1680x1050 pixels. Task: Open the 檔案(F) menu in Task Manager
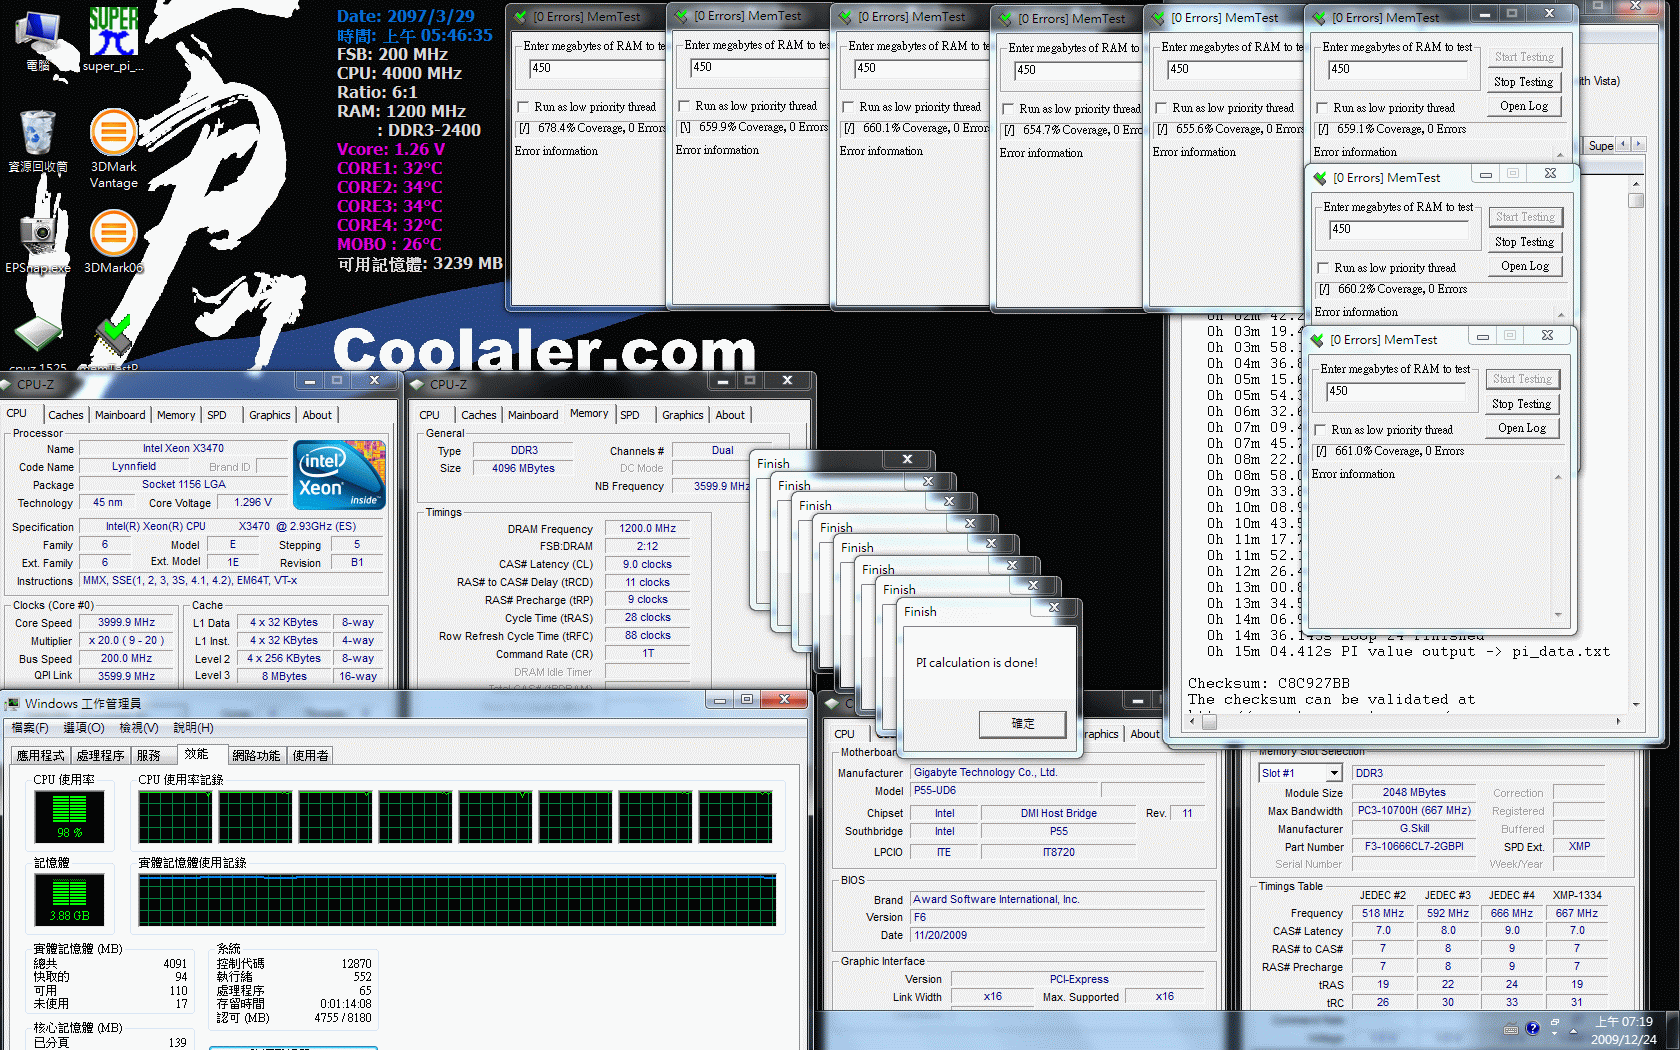tap(30, 728)
